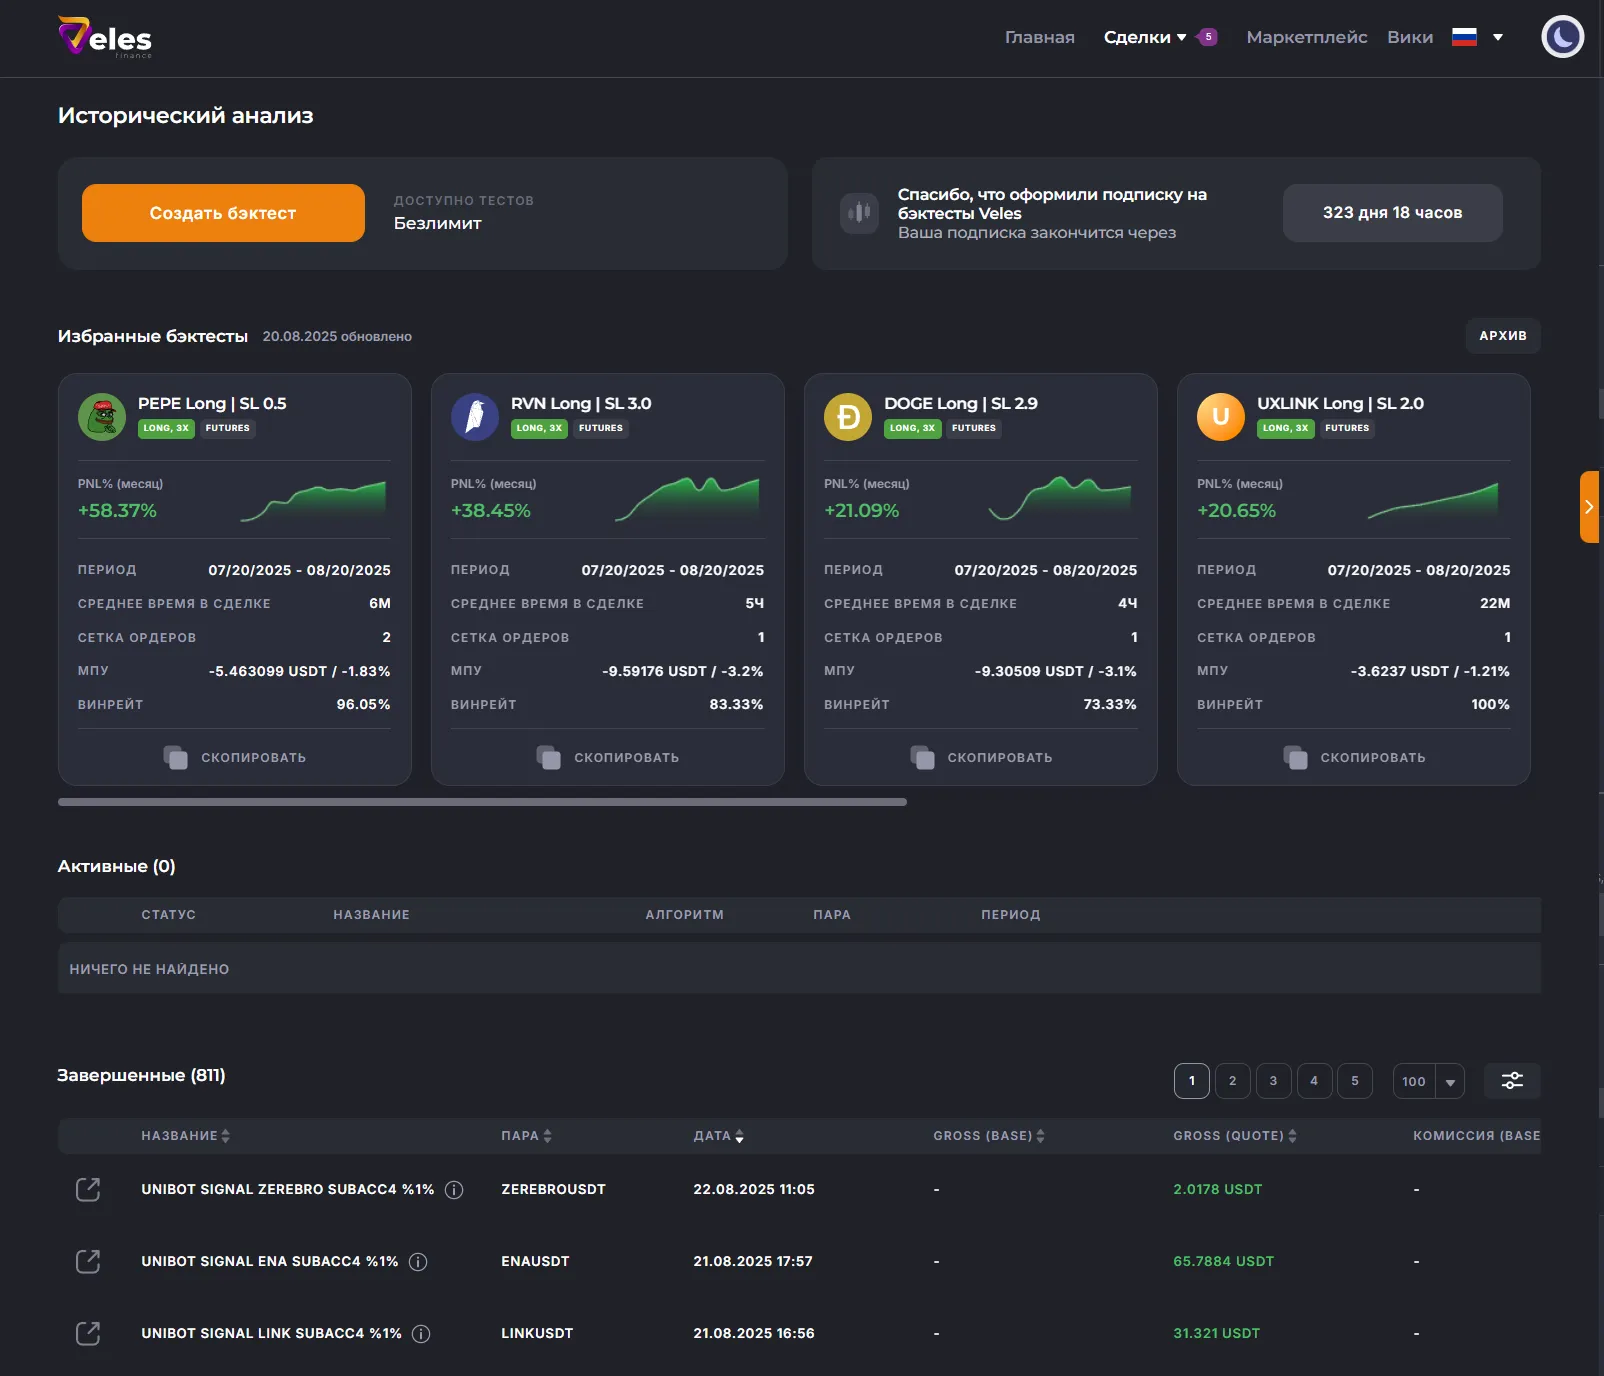Go to the Вики page
The image size is (1604, 1376).
(1409, 38)
